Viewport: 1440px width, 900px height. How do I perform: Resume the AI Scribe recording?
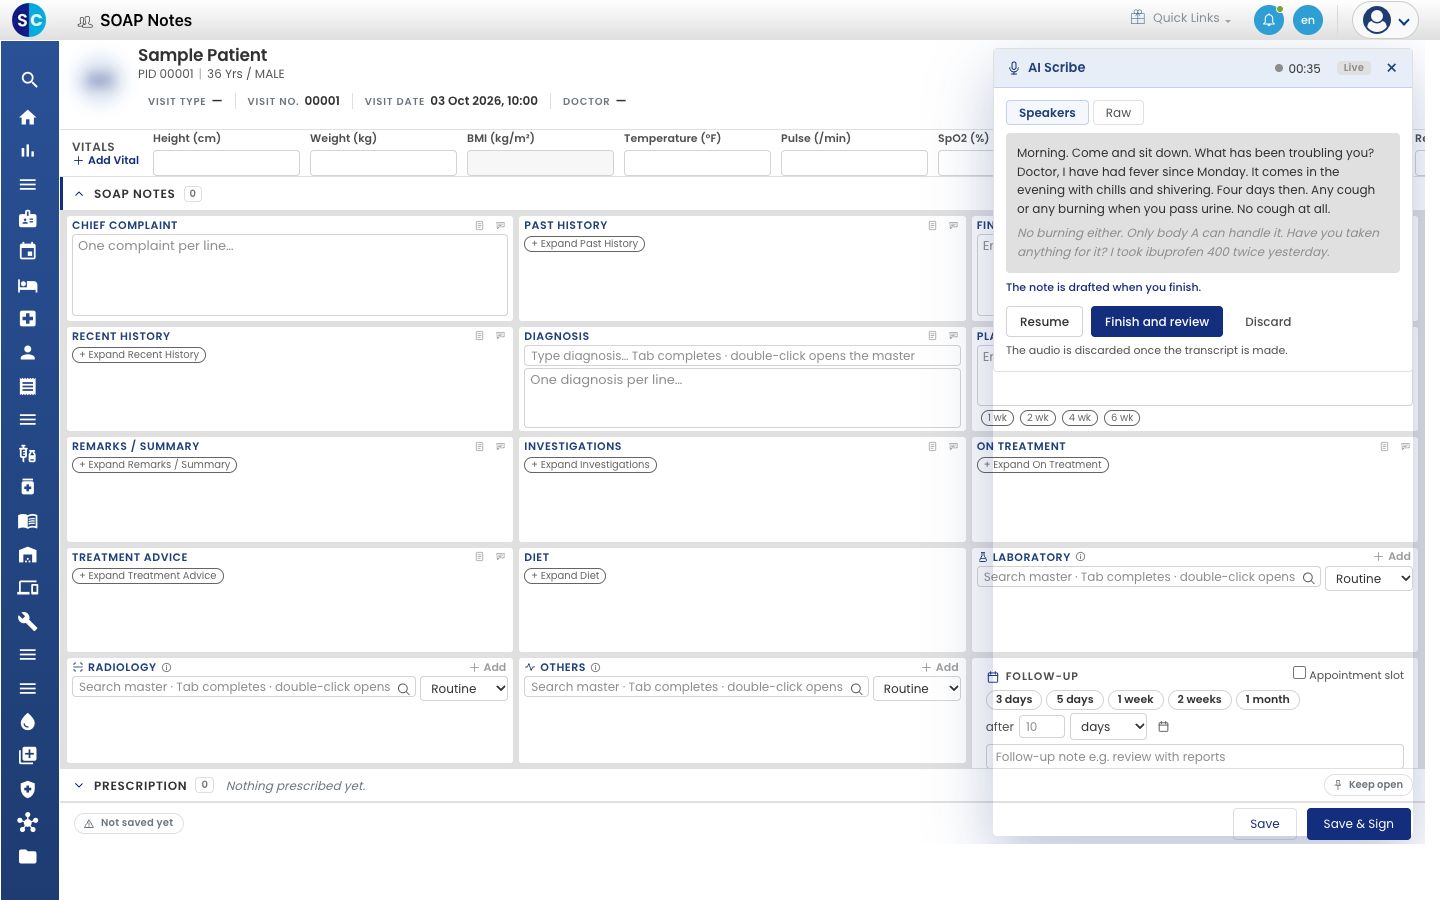1044,322
